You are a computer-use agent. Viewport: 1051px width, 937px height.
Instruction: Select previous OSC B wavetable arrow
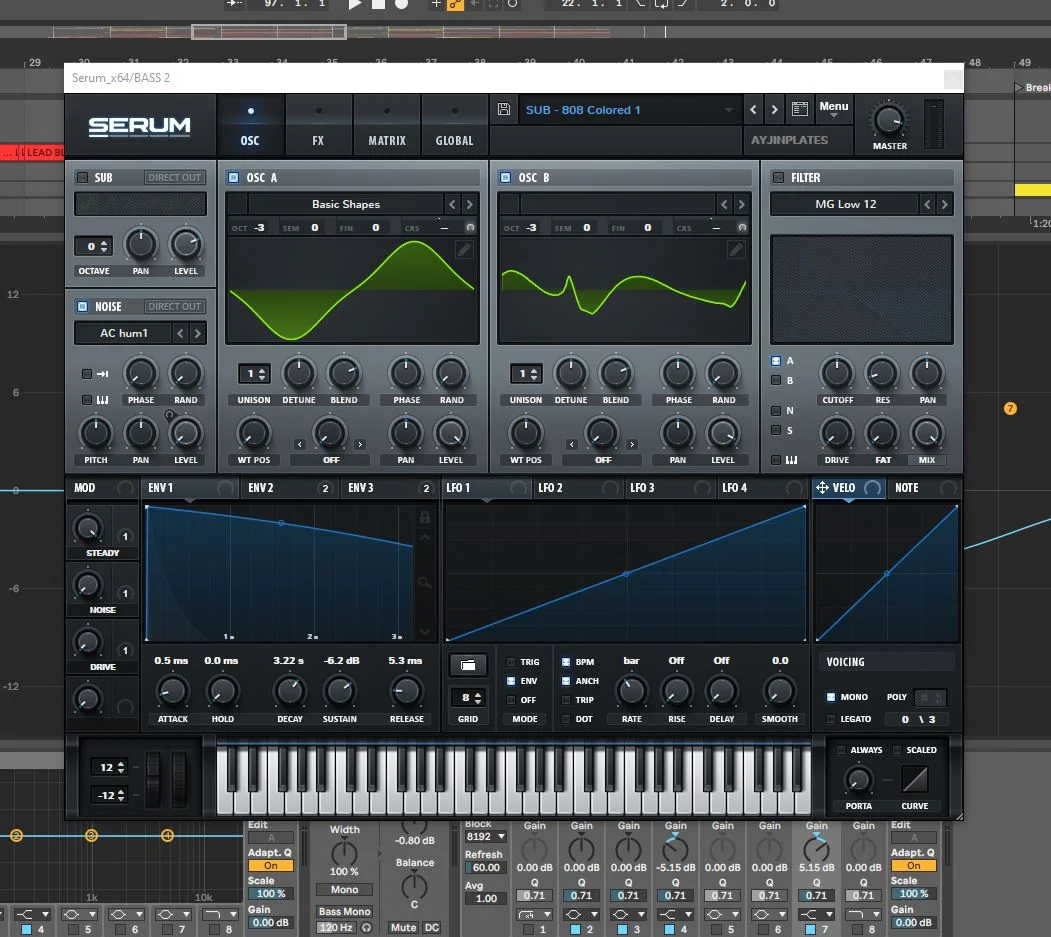(x=724, y=204)
